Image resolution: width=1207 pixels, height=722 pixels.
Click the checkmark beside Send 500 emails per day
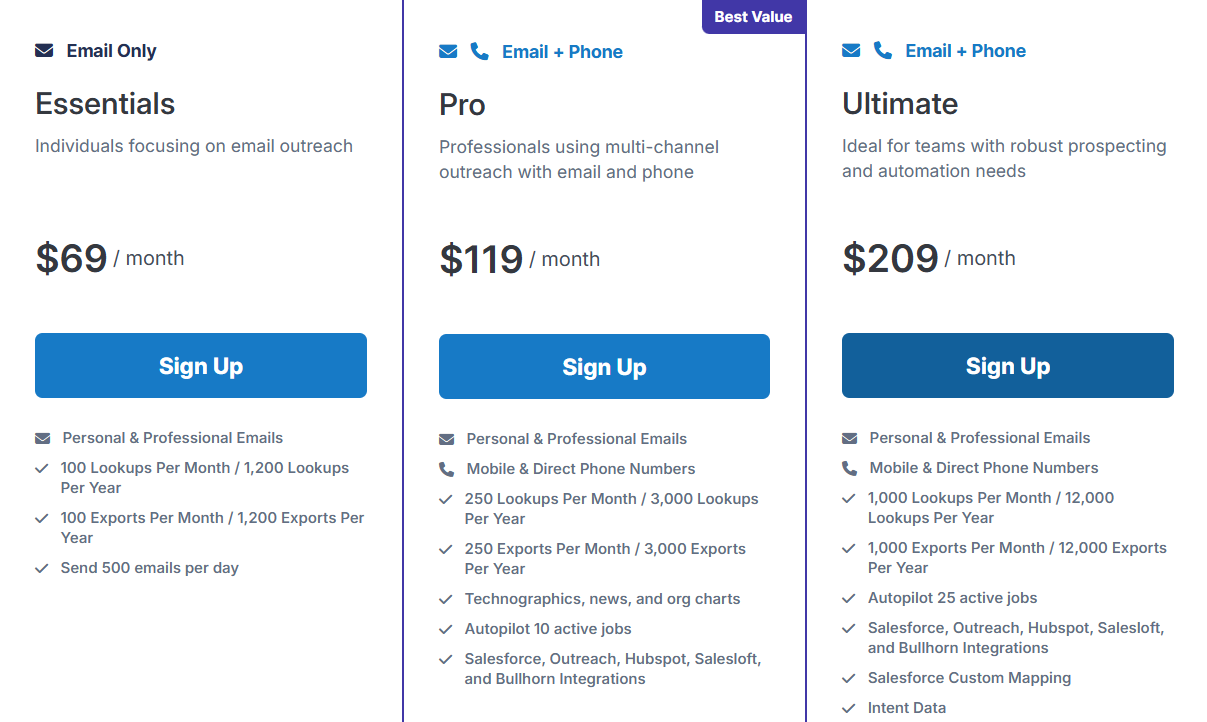(x=42, y=568)
